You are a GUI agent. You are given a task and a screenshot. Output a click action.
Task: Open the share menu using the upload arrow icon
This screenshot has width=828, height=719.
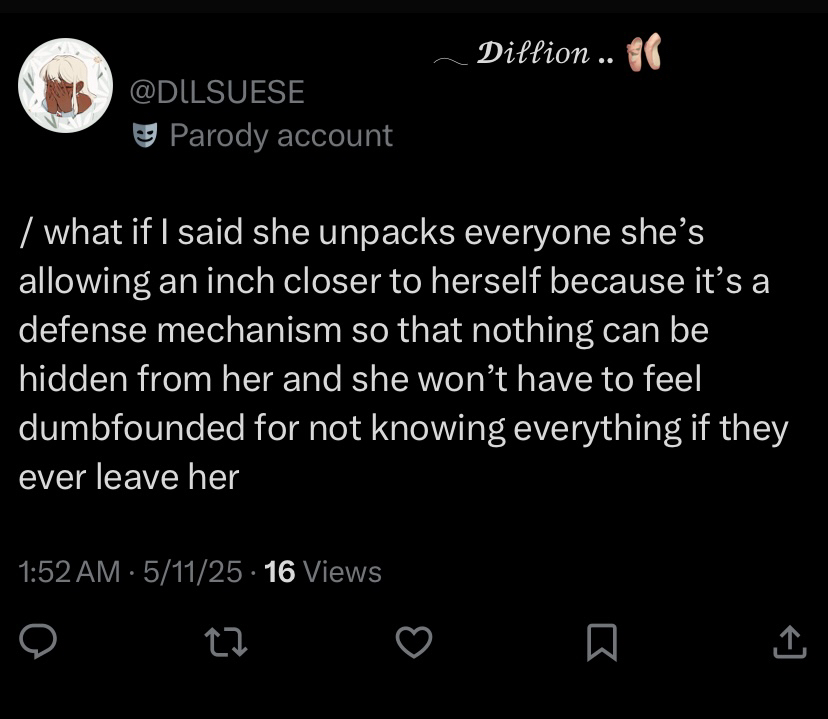coord(789,642)
